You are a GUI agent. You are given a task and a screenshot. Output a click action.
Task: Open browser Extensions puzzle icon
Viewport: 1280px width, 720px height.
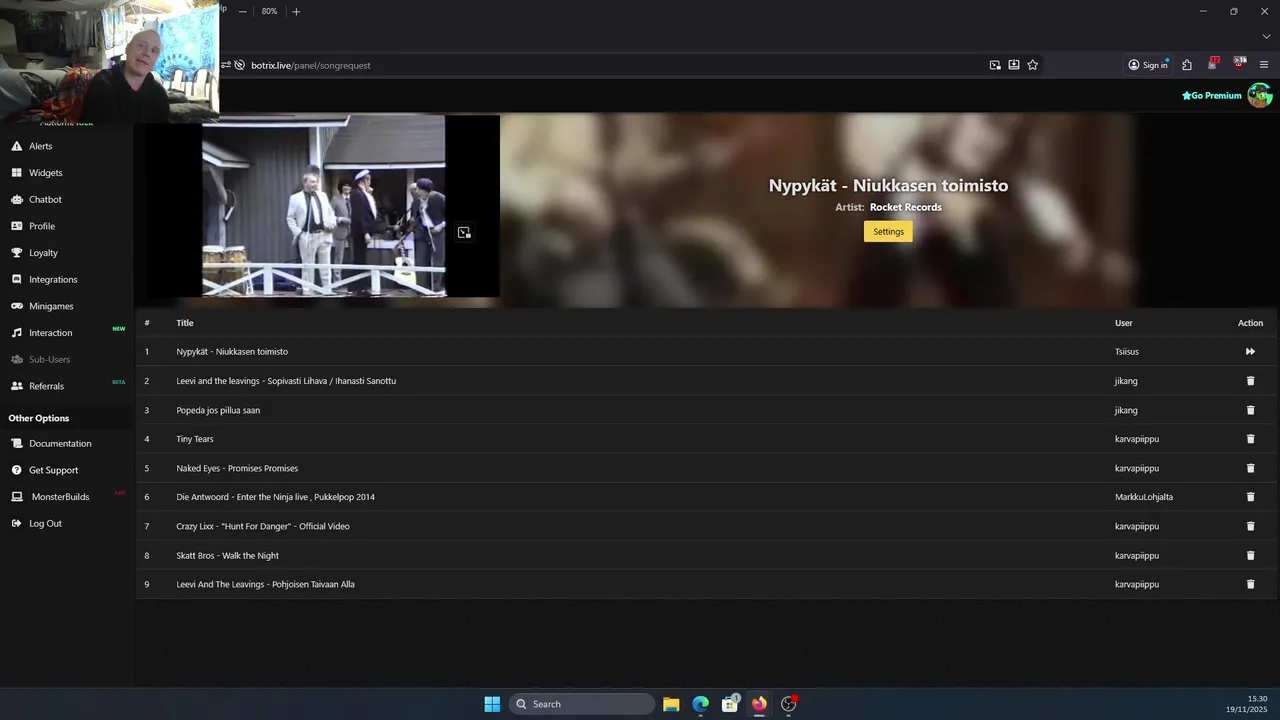click(1187, 65)
